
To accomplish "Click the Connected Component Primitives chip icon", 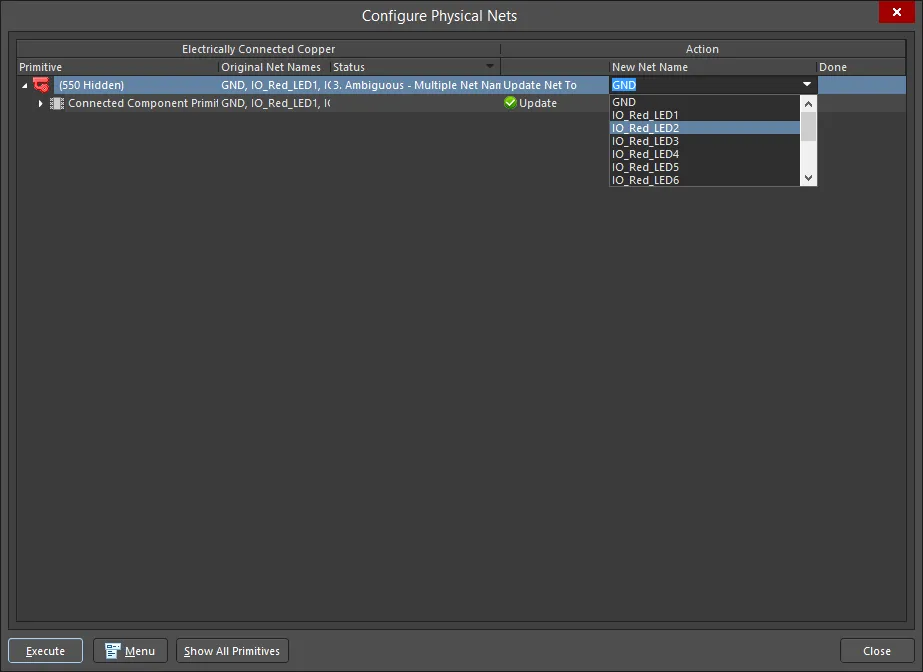I will [x=57, y=103].
